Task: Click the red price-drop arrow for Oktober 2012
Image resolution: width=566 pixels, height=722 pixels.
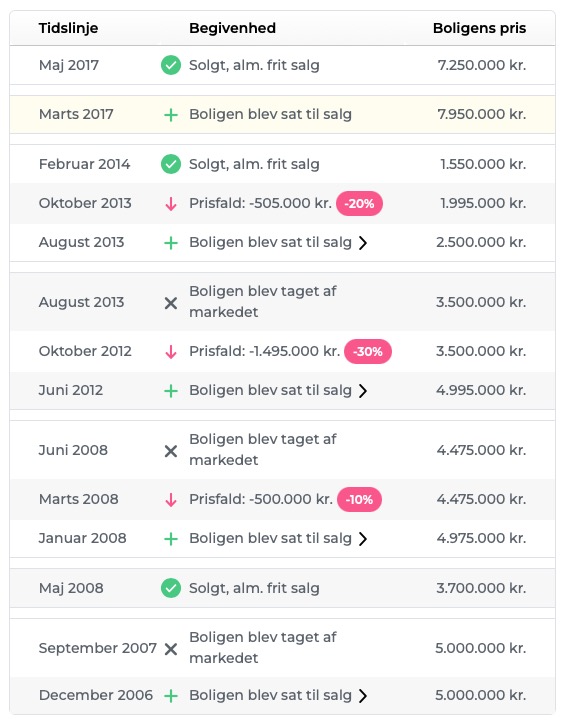Action: tap(171, 352)
